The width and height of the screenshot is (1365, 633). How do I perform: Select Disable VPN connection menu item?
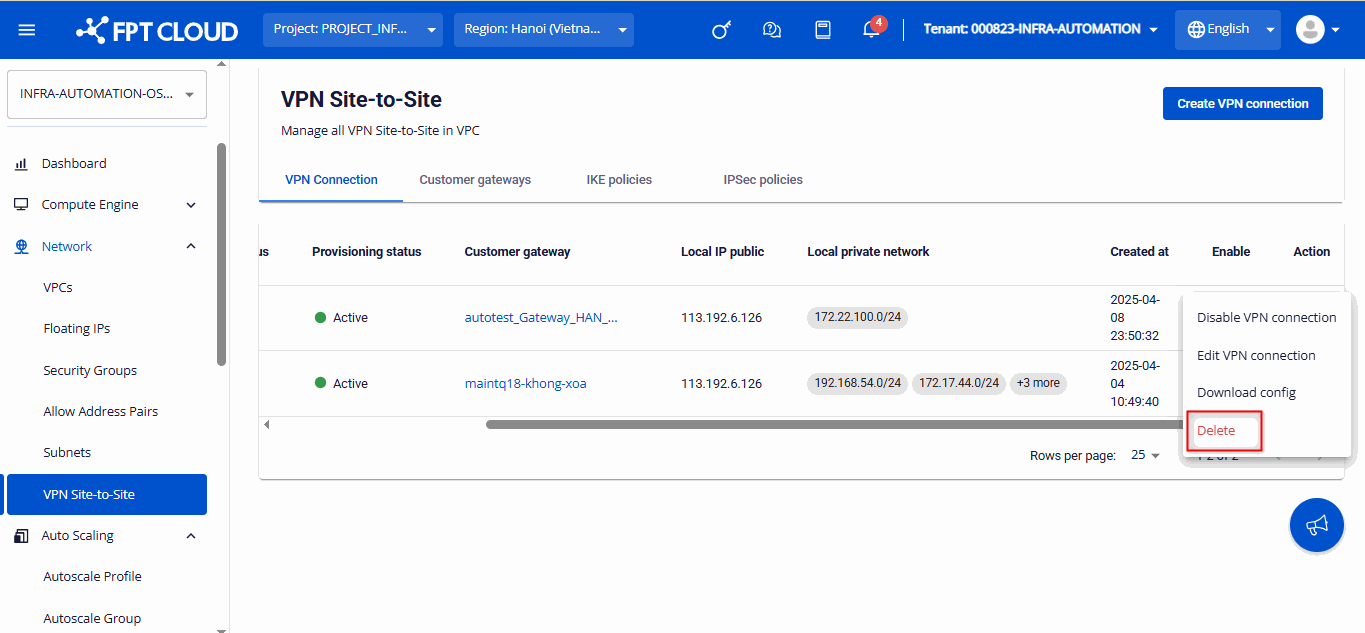pos(1266,318)
